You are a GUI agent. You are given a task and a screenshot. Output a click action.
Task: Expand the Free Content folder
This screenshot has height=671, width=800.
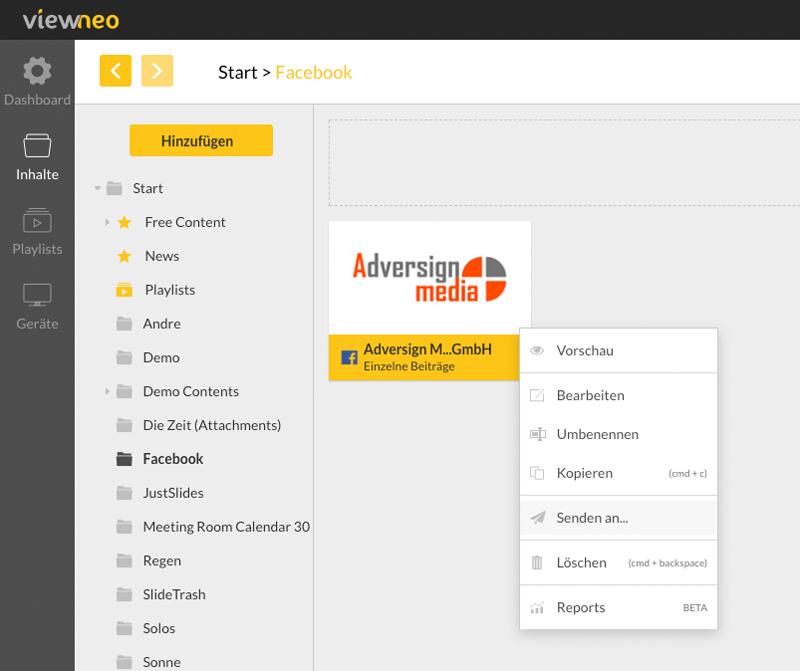107,222
